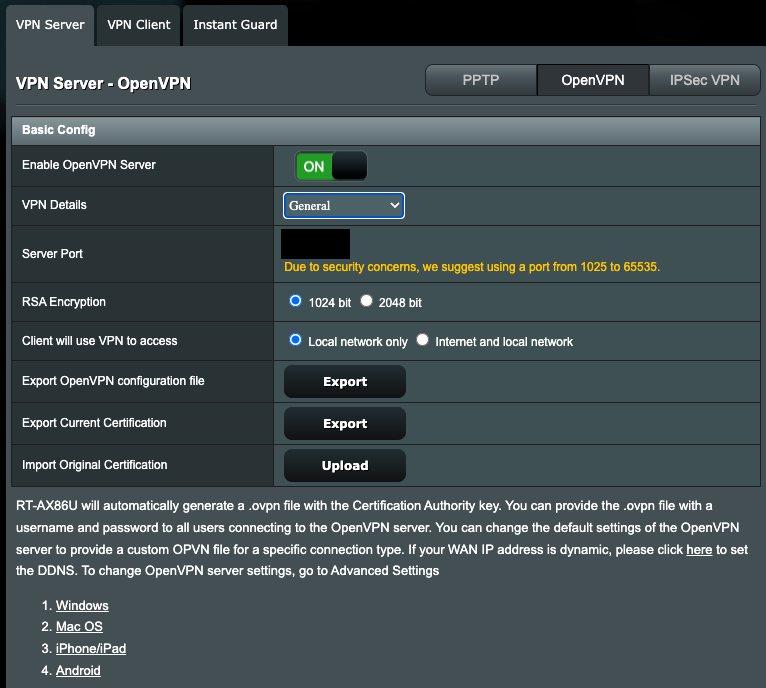Viewport: 766px width, 688px height.
Task: Click the 'VPN Details' label
Action: [x=54, y=205]
